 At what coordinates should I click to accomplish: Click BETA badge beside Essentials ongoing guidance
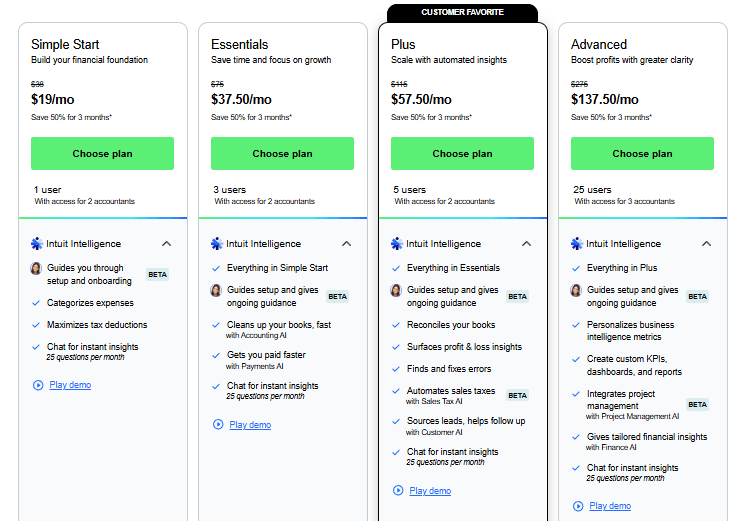[337, 297]
